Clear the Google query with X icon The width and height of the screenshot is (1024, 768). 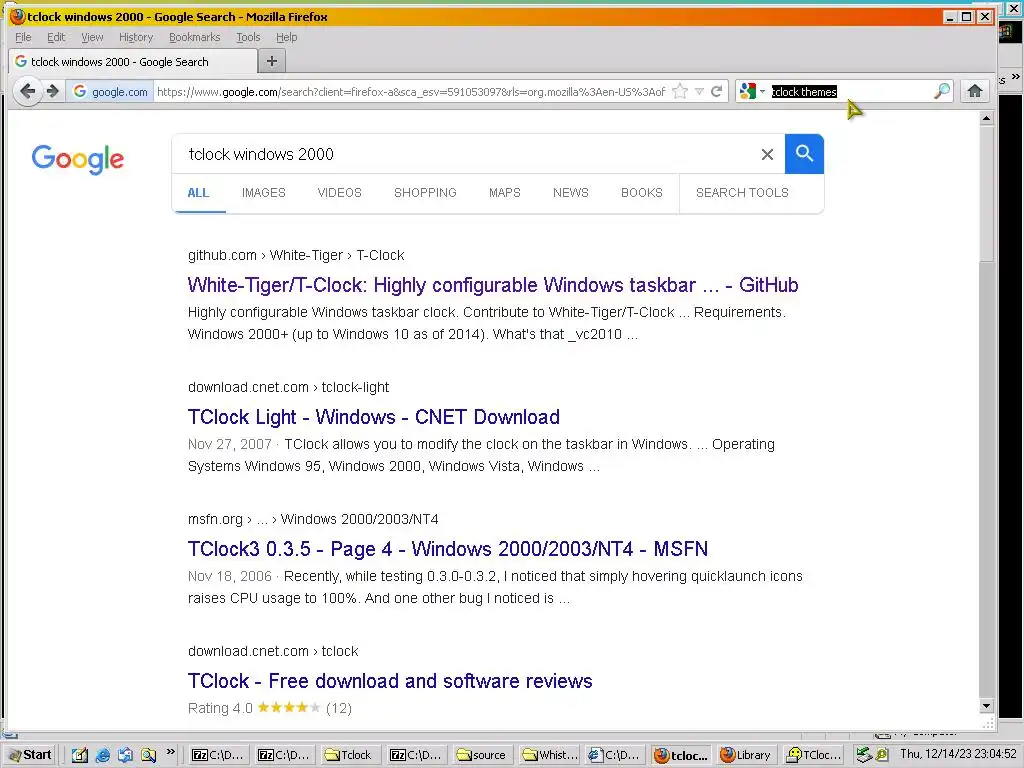(x=767, y=154)
